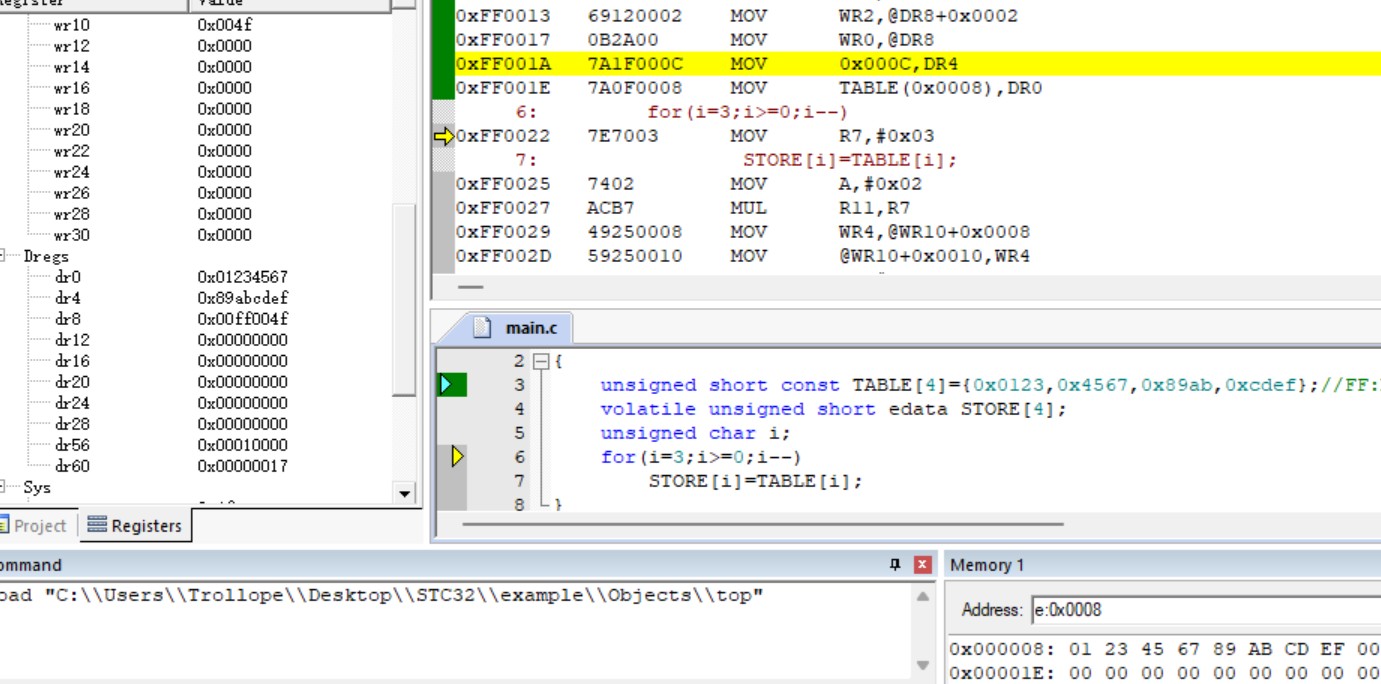Switch to the Project panel tab
The height and width of the screenshot is (684, 1381).
[33, 526]
